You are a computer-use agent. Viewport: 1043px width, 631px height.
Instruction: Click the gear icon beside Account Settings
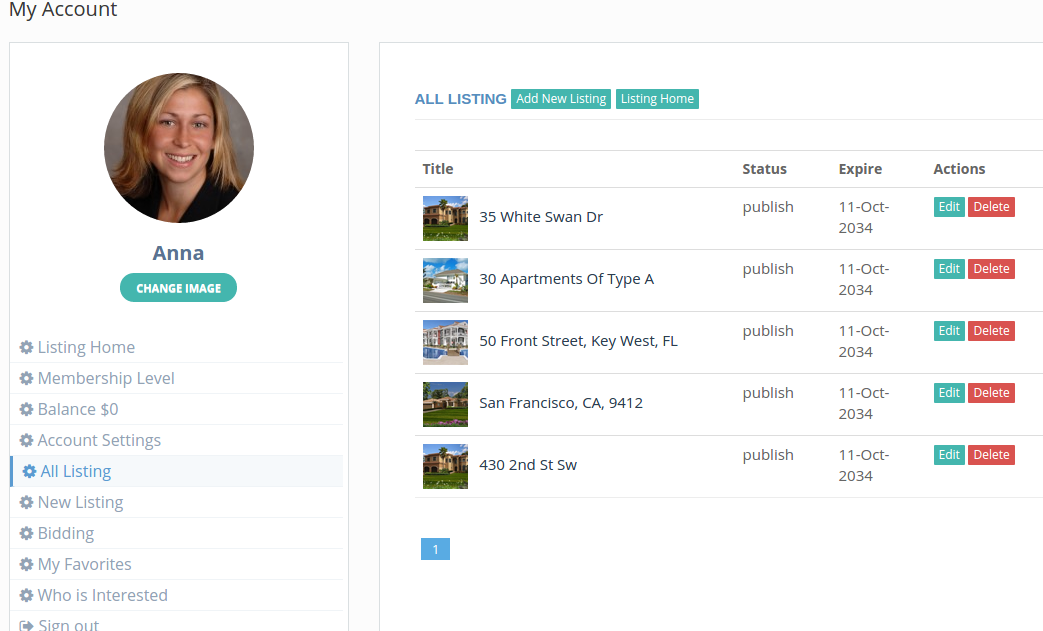[25, 440]
